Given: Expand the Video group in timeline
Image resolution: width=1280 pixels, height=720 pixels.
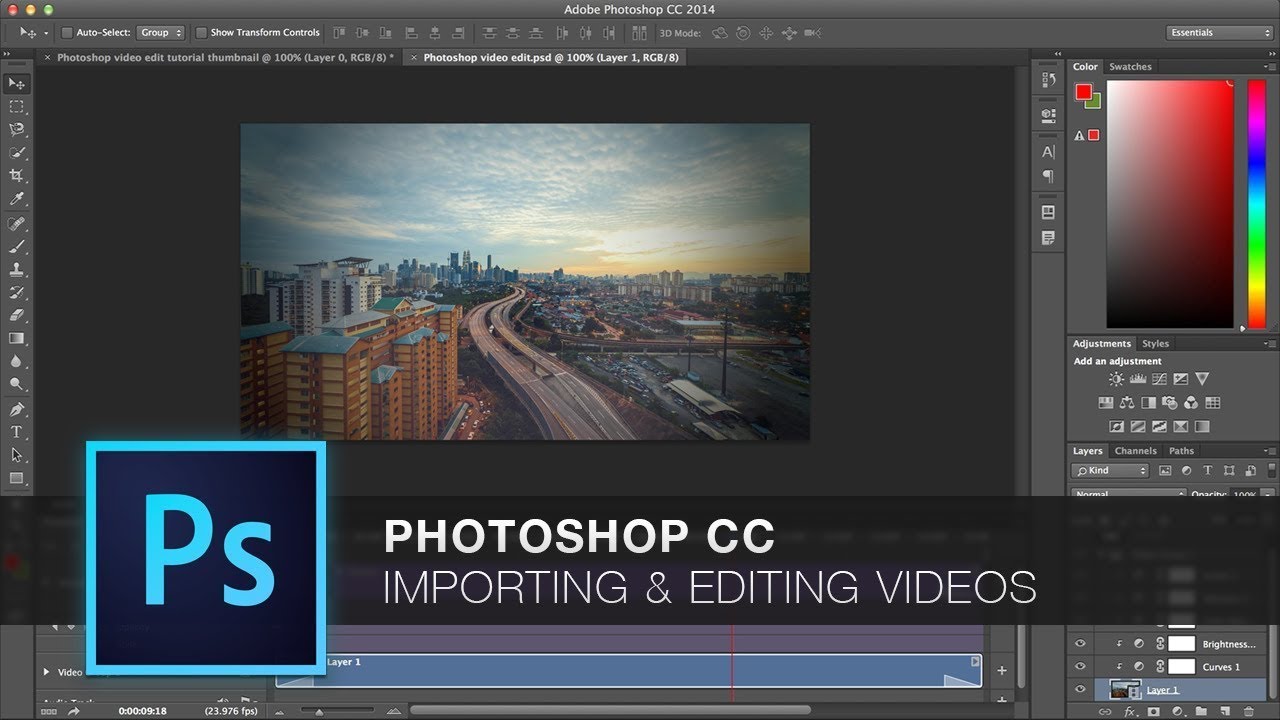Looking at the screenshot, I should pyautogui.click(x=46, y=672).
